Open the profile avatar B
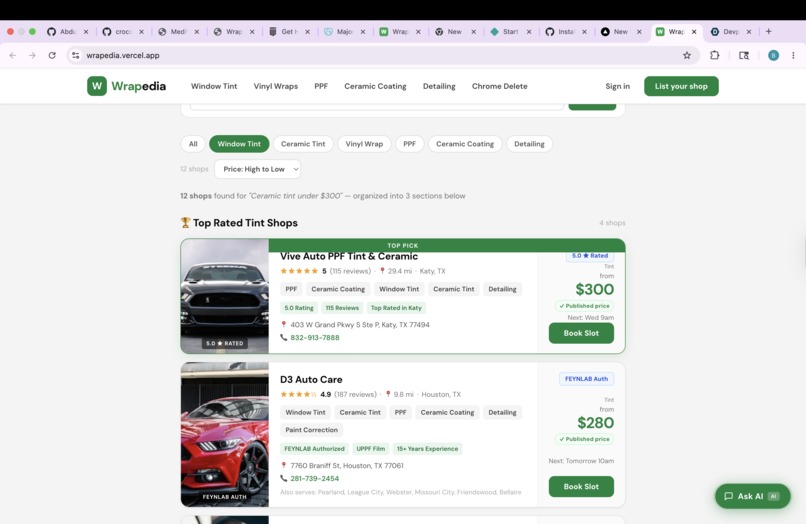Image resolution: width=806 pixels, height=524 pixels. pyautogui.click(x=773, y=55)
